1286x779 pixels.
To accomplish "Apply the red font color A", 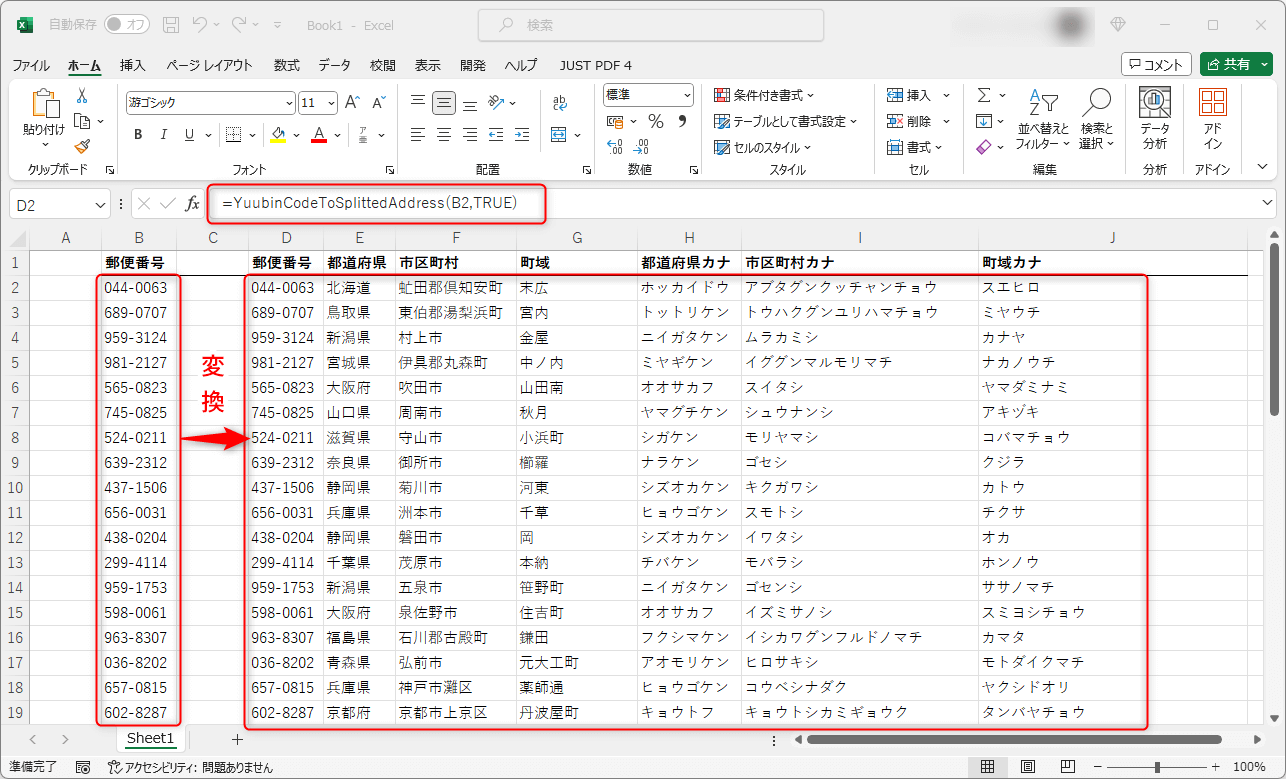I will (319, 134).
